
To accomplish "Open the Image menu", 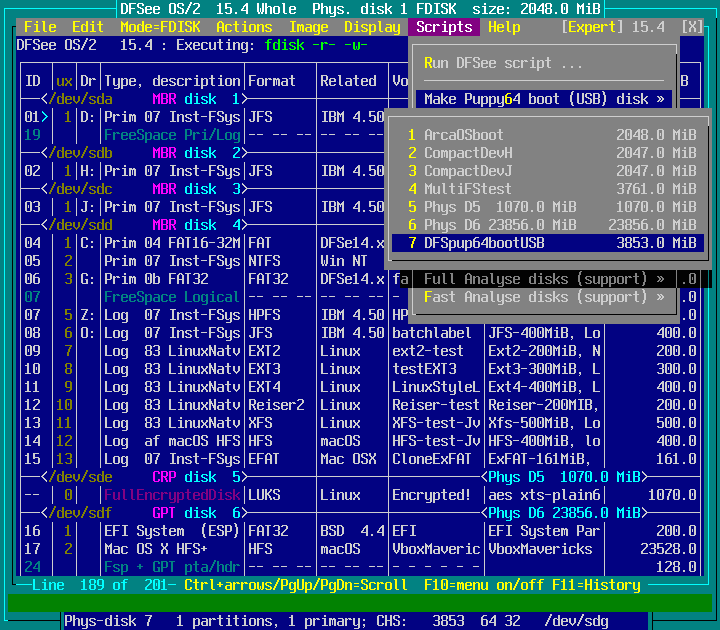I will pos(308,27).
